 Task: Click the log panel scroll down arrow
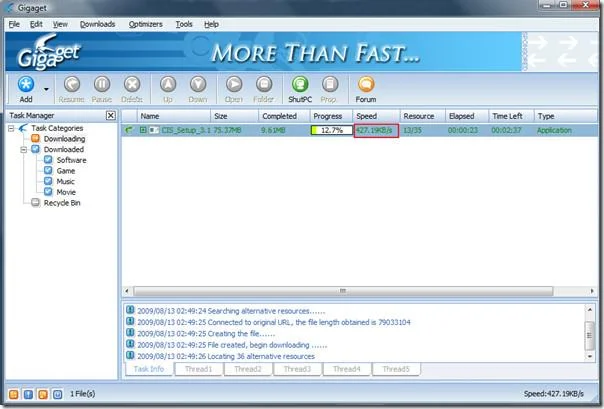(x=590, y=357)
